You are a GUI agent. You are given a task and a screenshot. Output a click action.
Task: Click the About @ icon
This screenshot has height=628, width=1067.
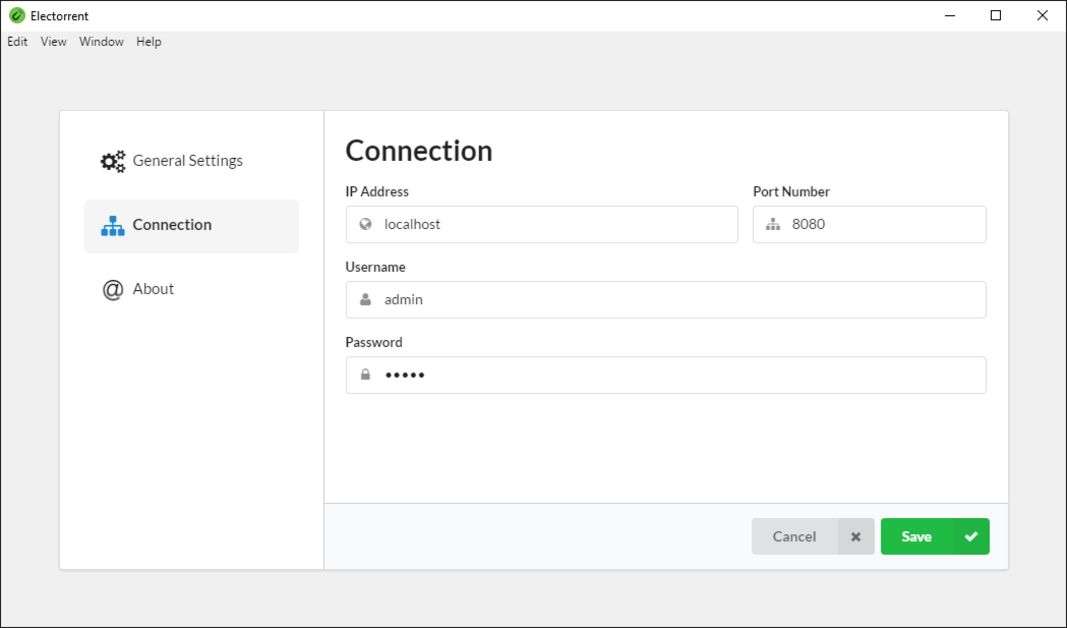tap(113, 289)
